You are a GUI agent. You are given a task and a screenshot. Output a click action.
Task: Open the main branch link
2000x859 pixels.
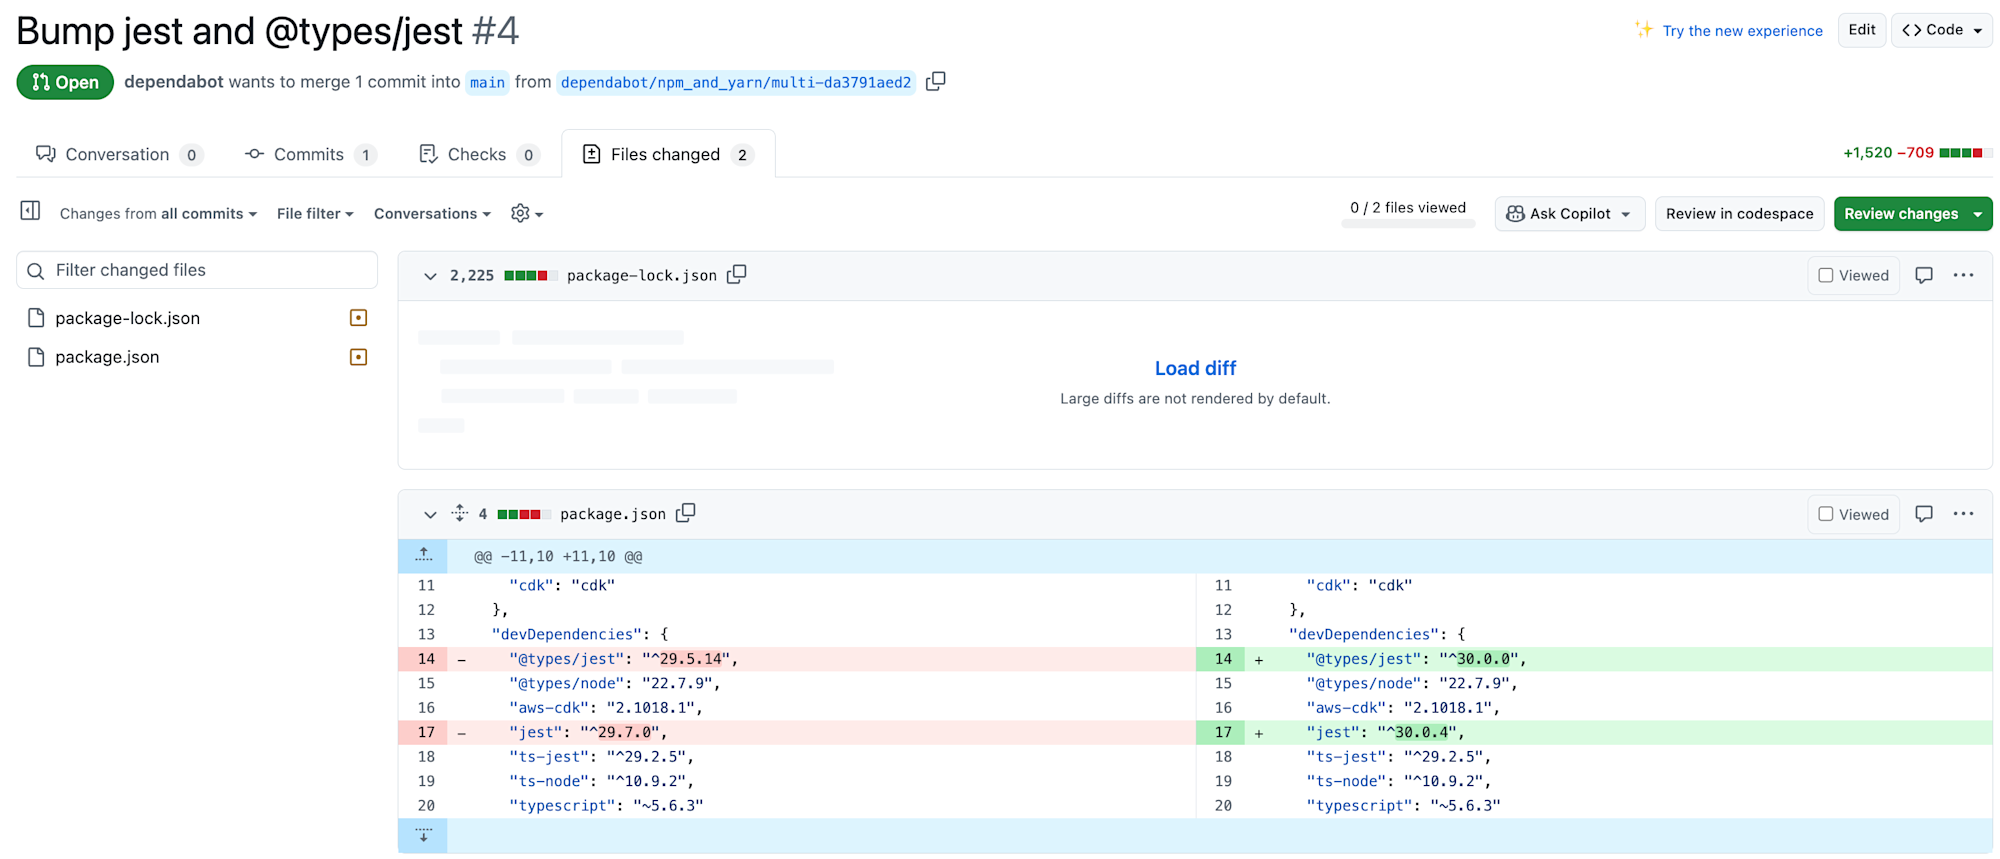tap(488, 82)
